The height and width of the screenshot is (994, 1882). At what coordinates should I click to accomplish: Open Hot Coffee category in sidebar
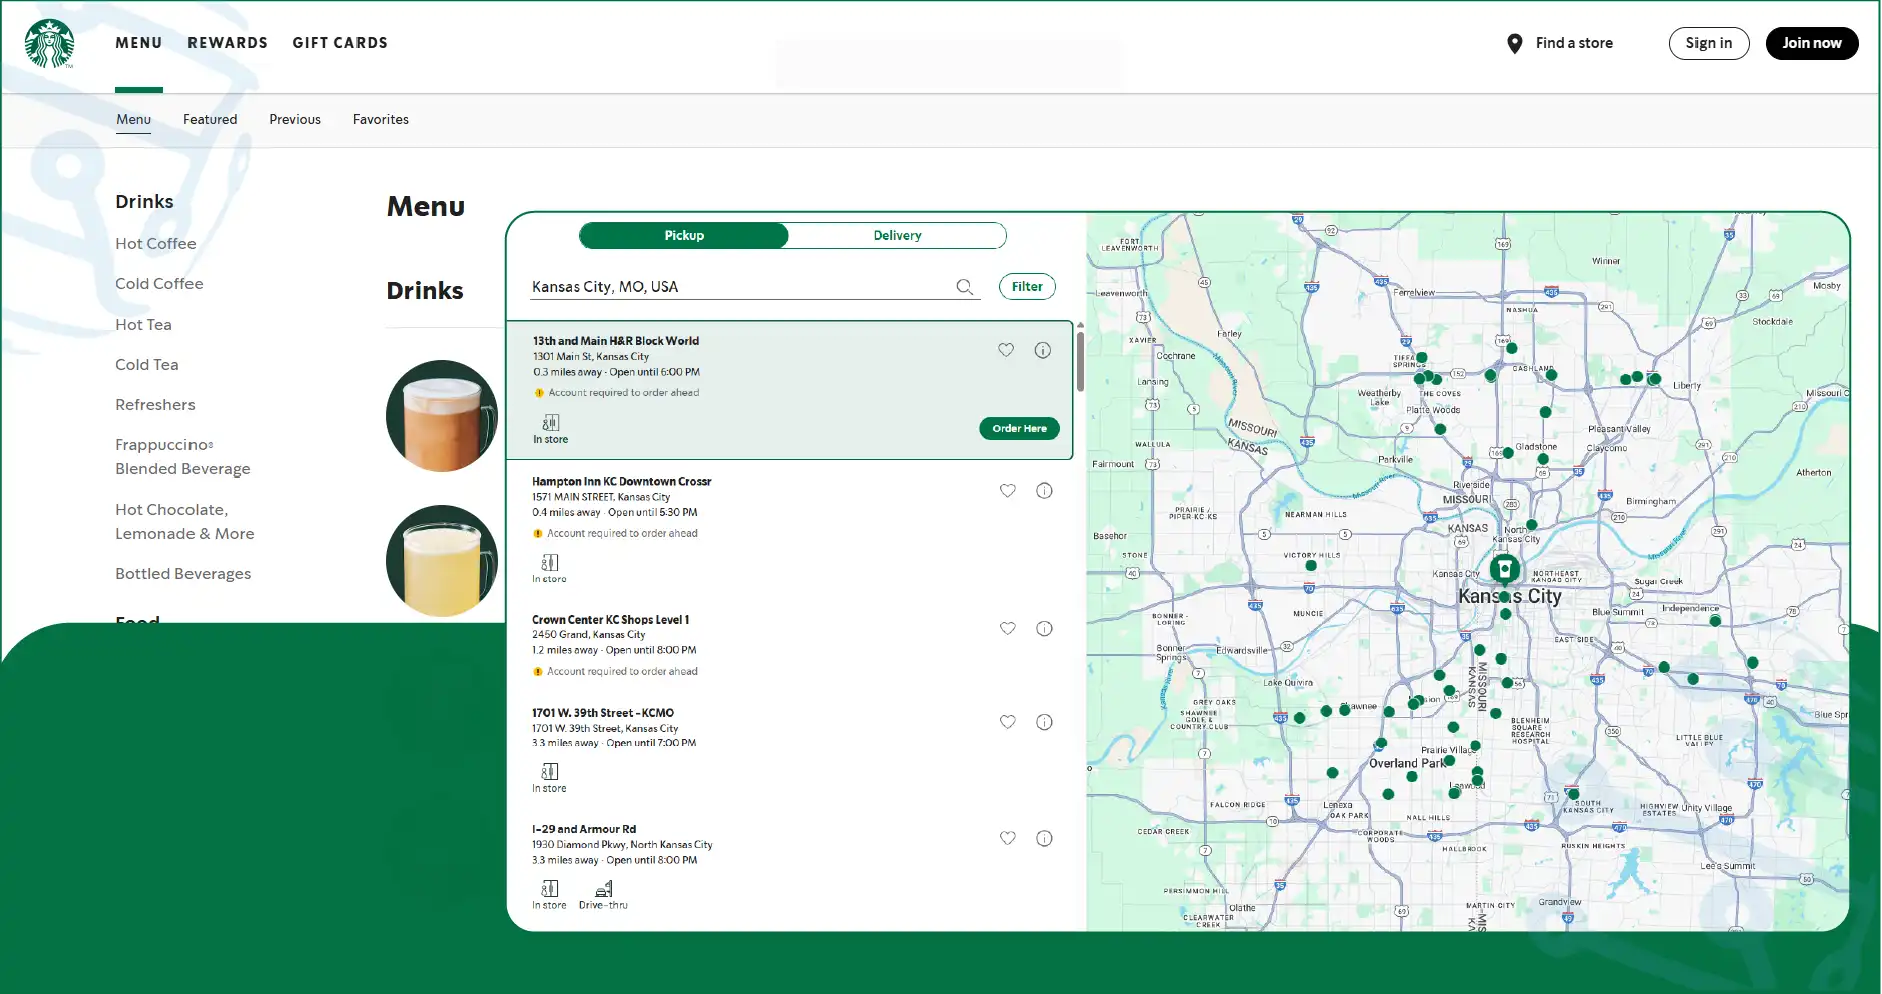(x=156, y=244)
